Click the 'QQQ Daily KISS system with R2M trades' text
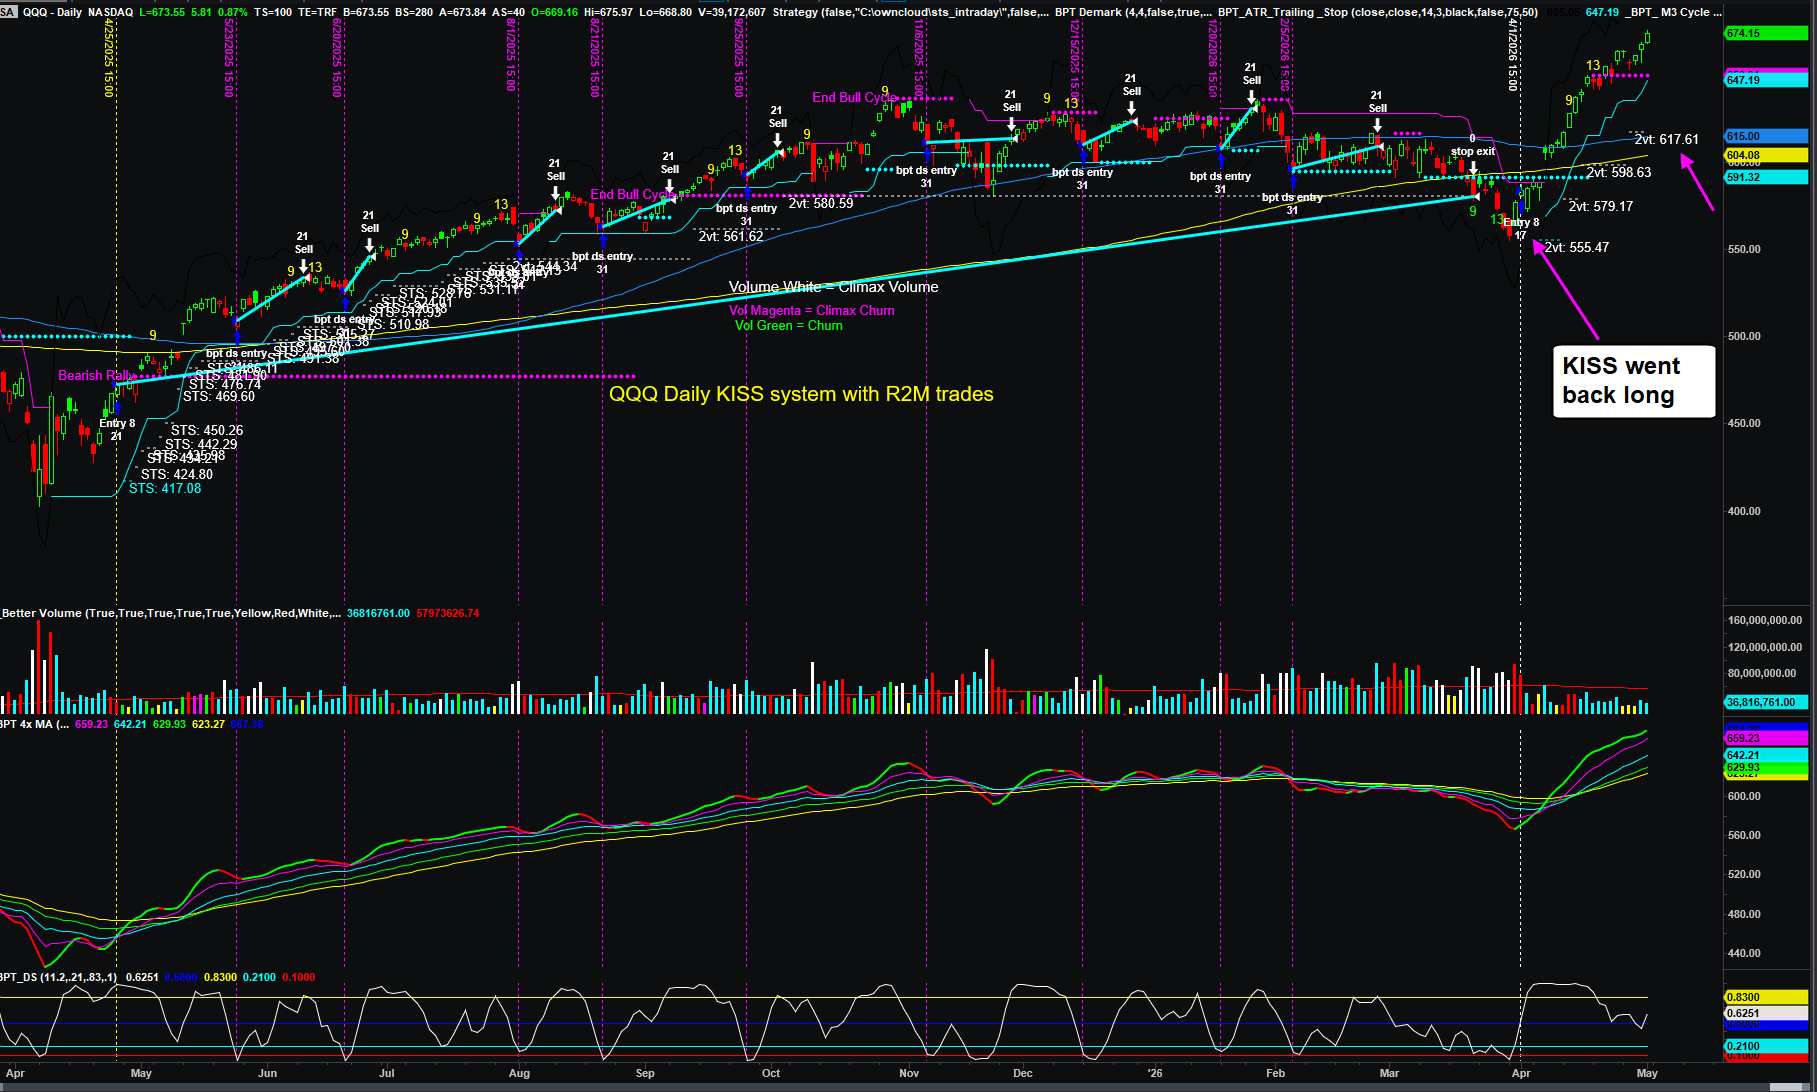The image size is (1817, 1092). click(801, 394)
